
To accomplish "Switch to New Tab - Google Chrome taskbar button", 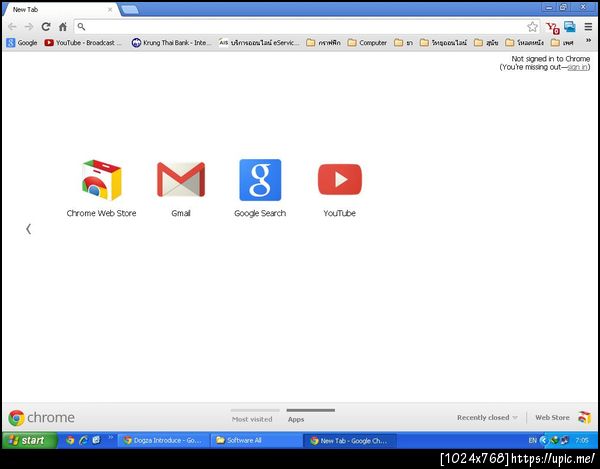I will pyautogui.click(x=350, y=440).
